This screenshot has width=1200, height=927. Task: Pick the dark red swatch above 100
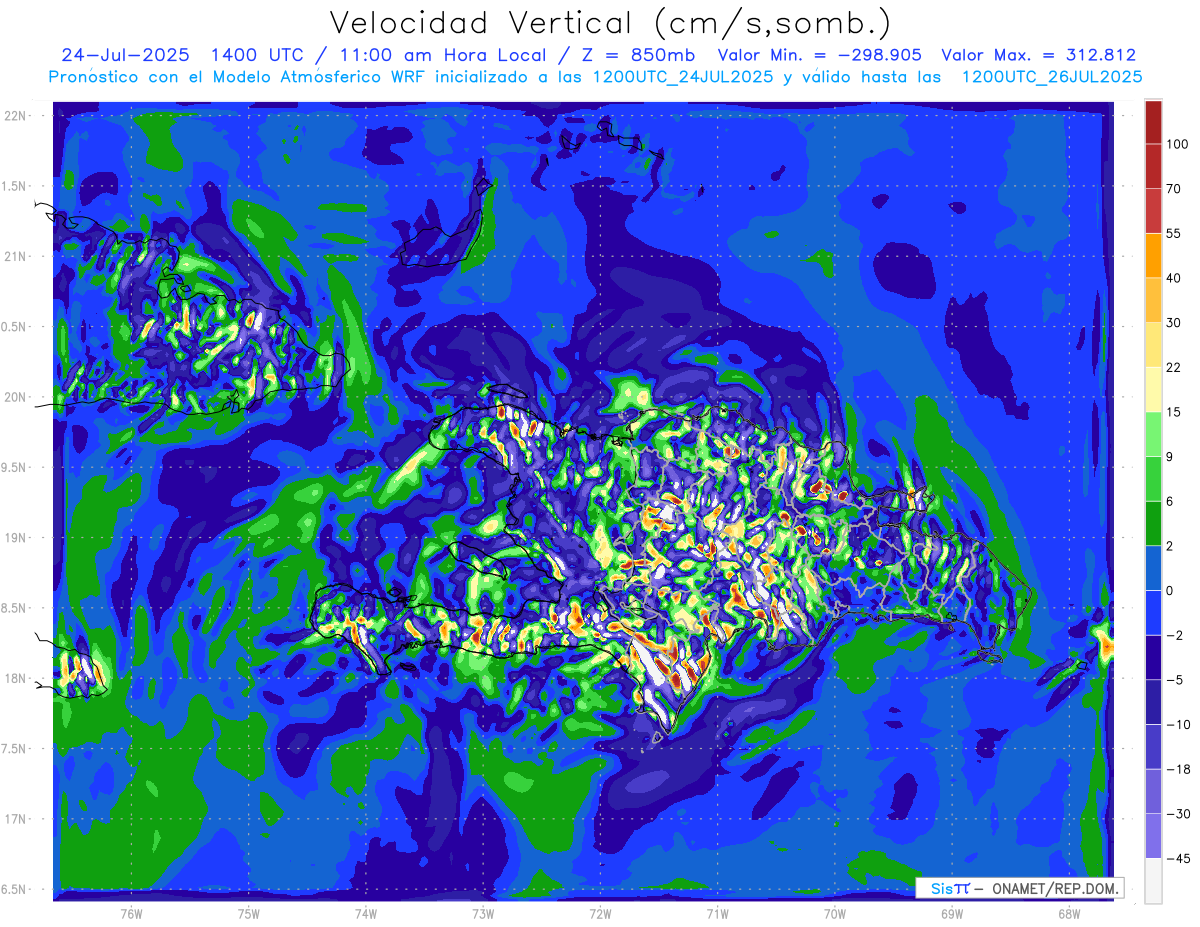[x=1153, y=122]
